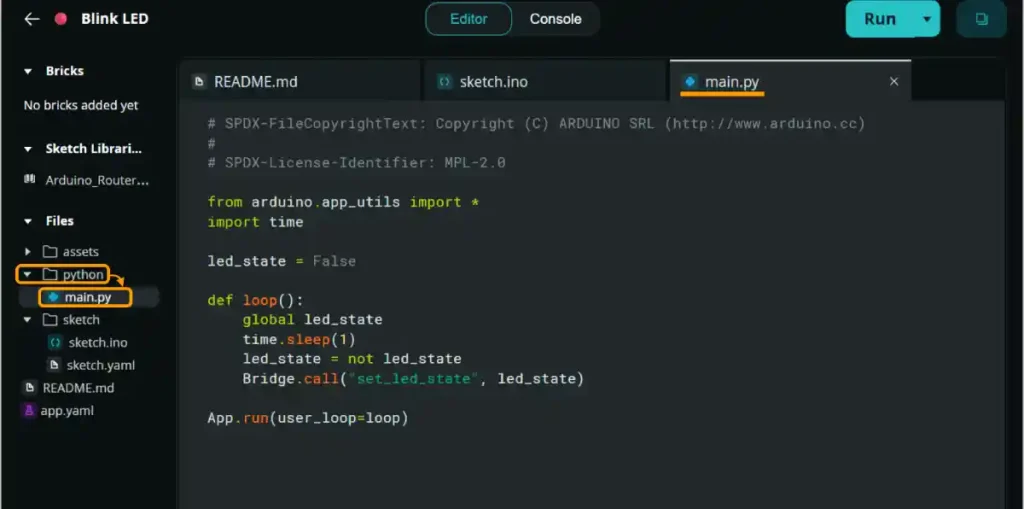Screen dimensions: 1024x509
Task: Select the main.py editor tab
Action: click(790, 81)
